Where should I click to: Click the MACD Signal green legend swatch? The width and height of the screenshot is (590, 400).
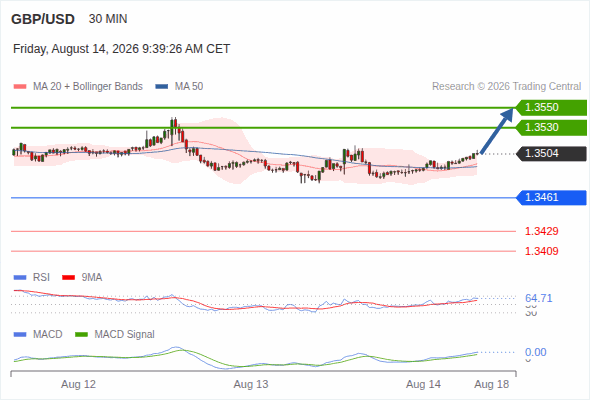point(81,335)
